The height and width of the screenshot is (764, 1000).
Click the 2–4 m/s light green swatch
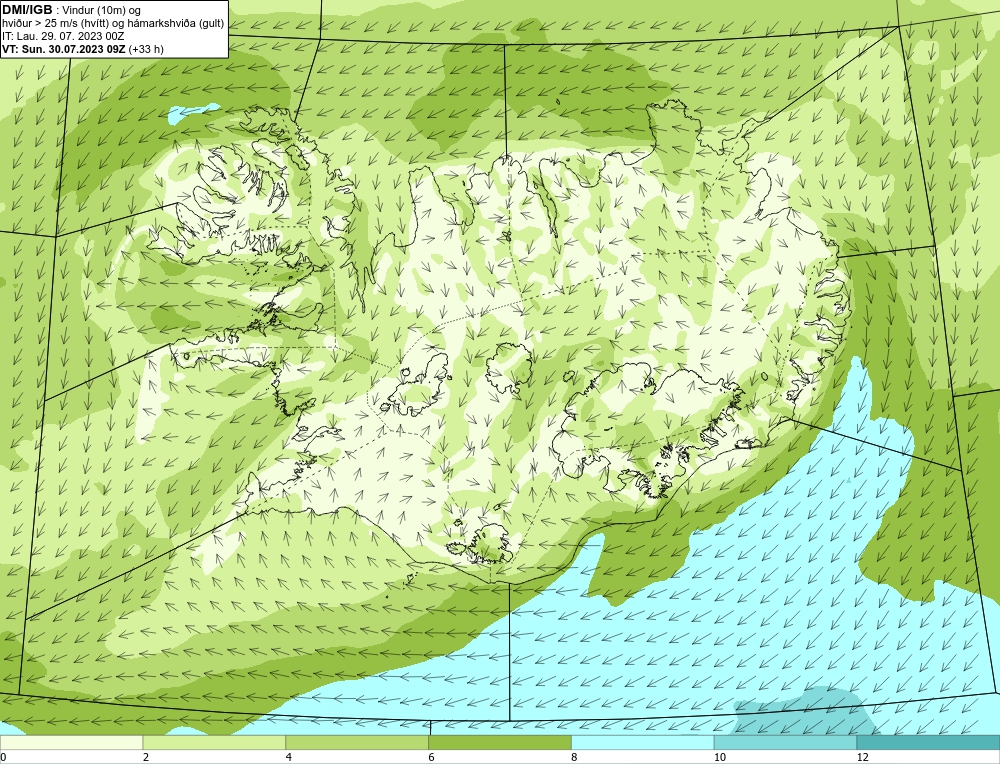[214, 743]
